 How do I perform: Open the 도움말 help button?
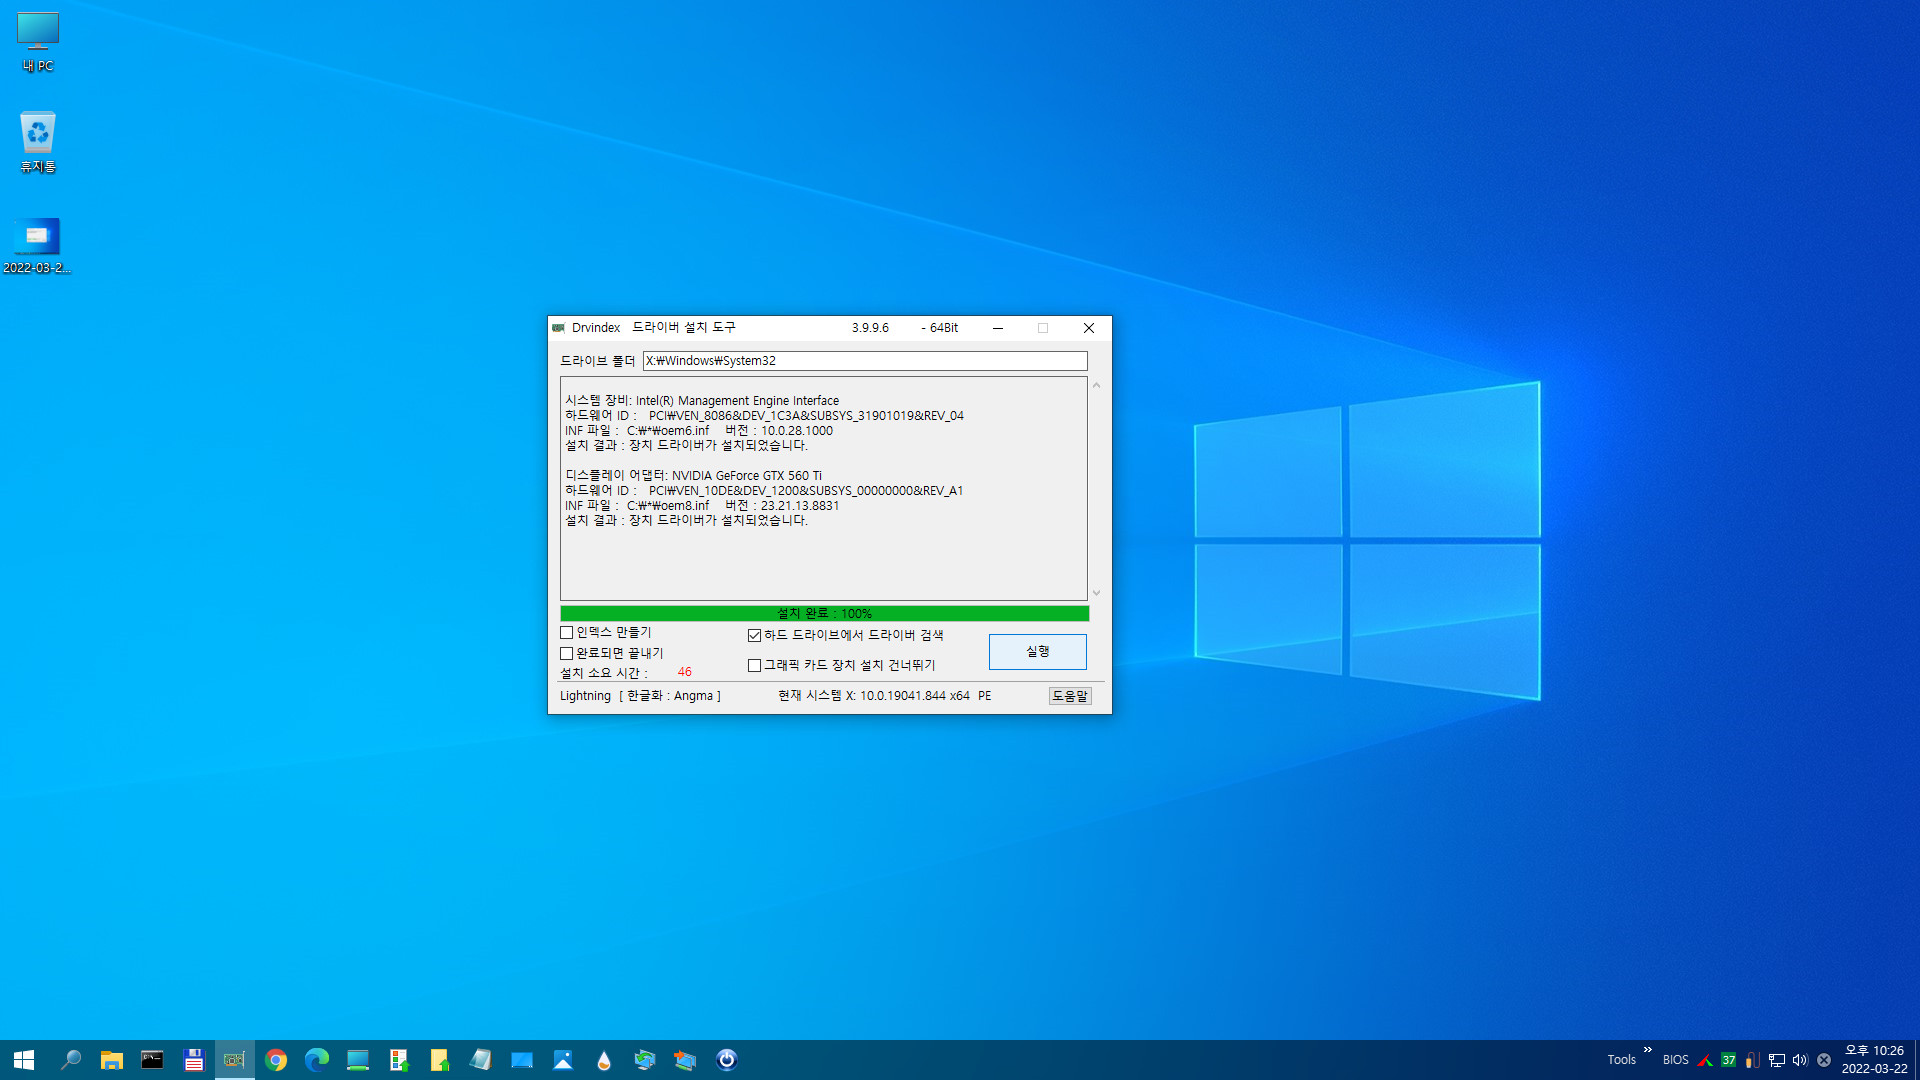(1070, 696)
